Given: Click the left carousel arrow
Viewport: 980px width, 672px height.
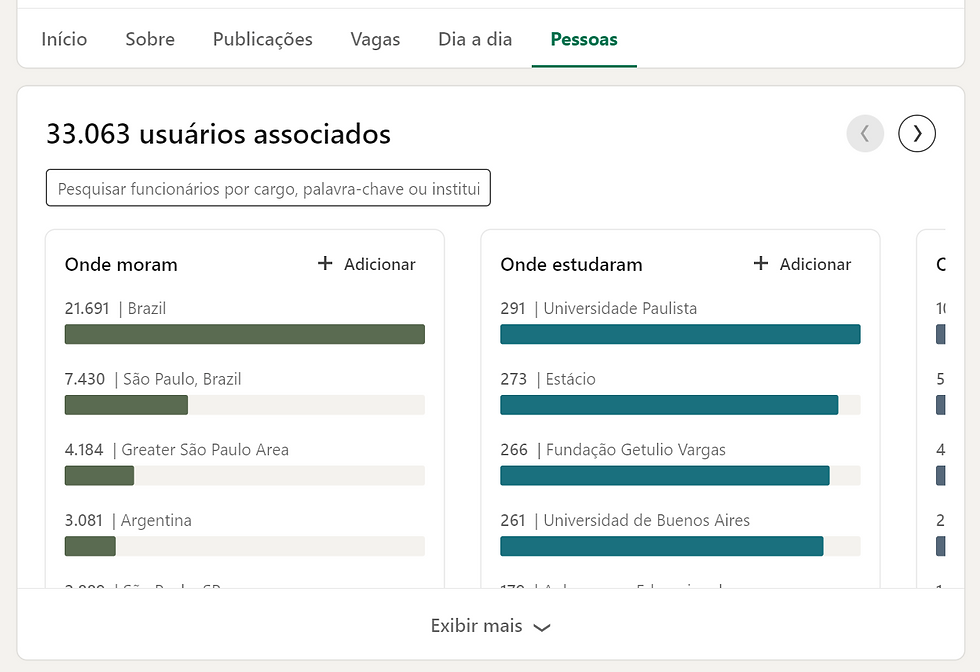Looking at the screenshot, I should 865,133.
